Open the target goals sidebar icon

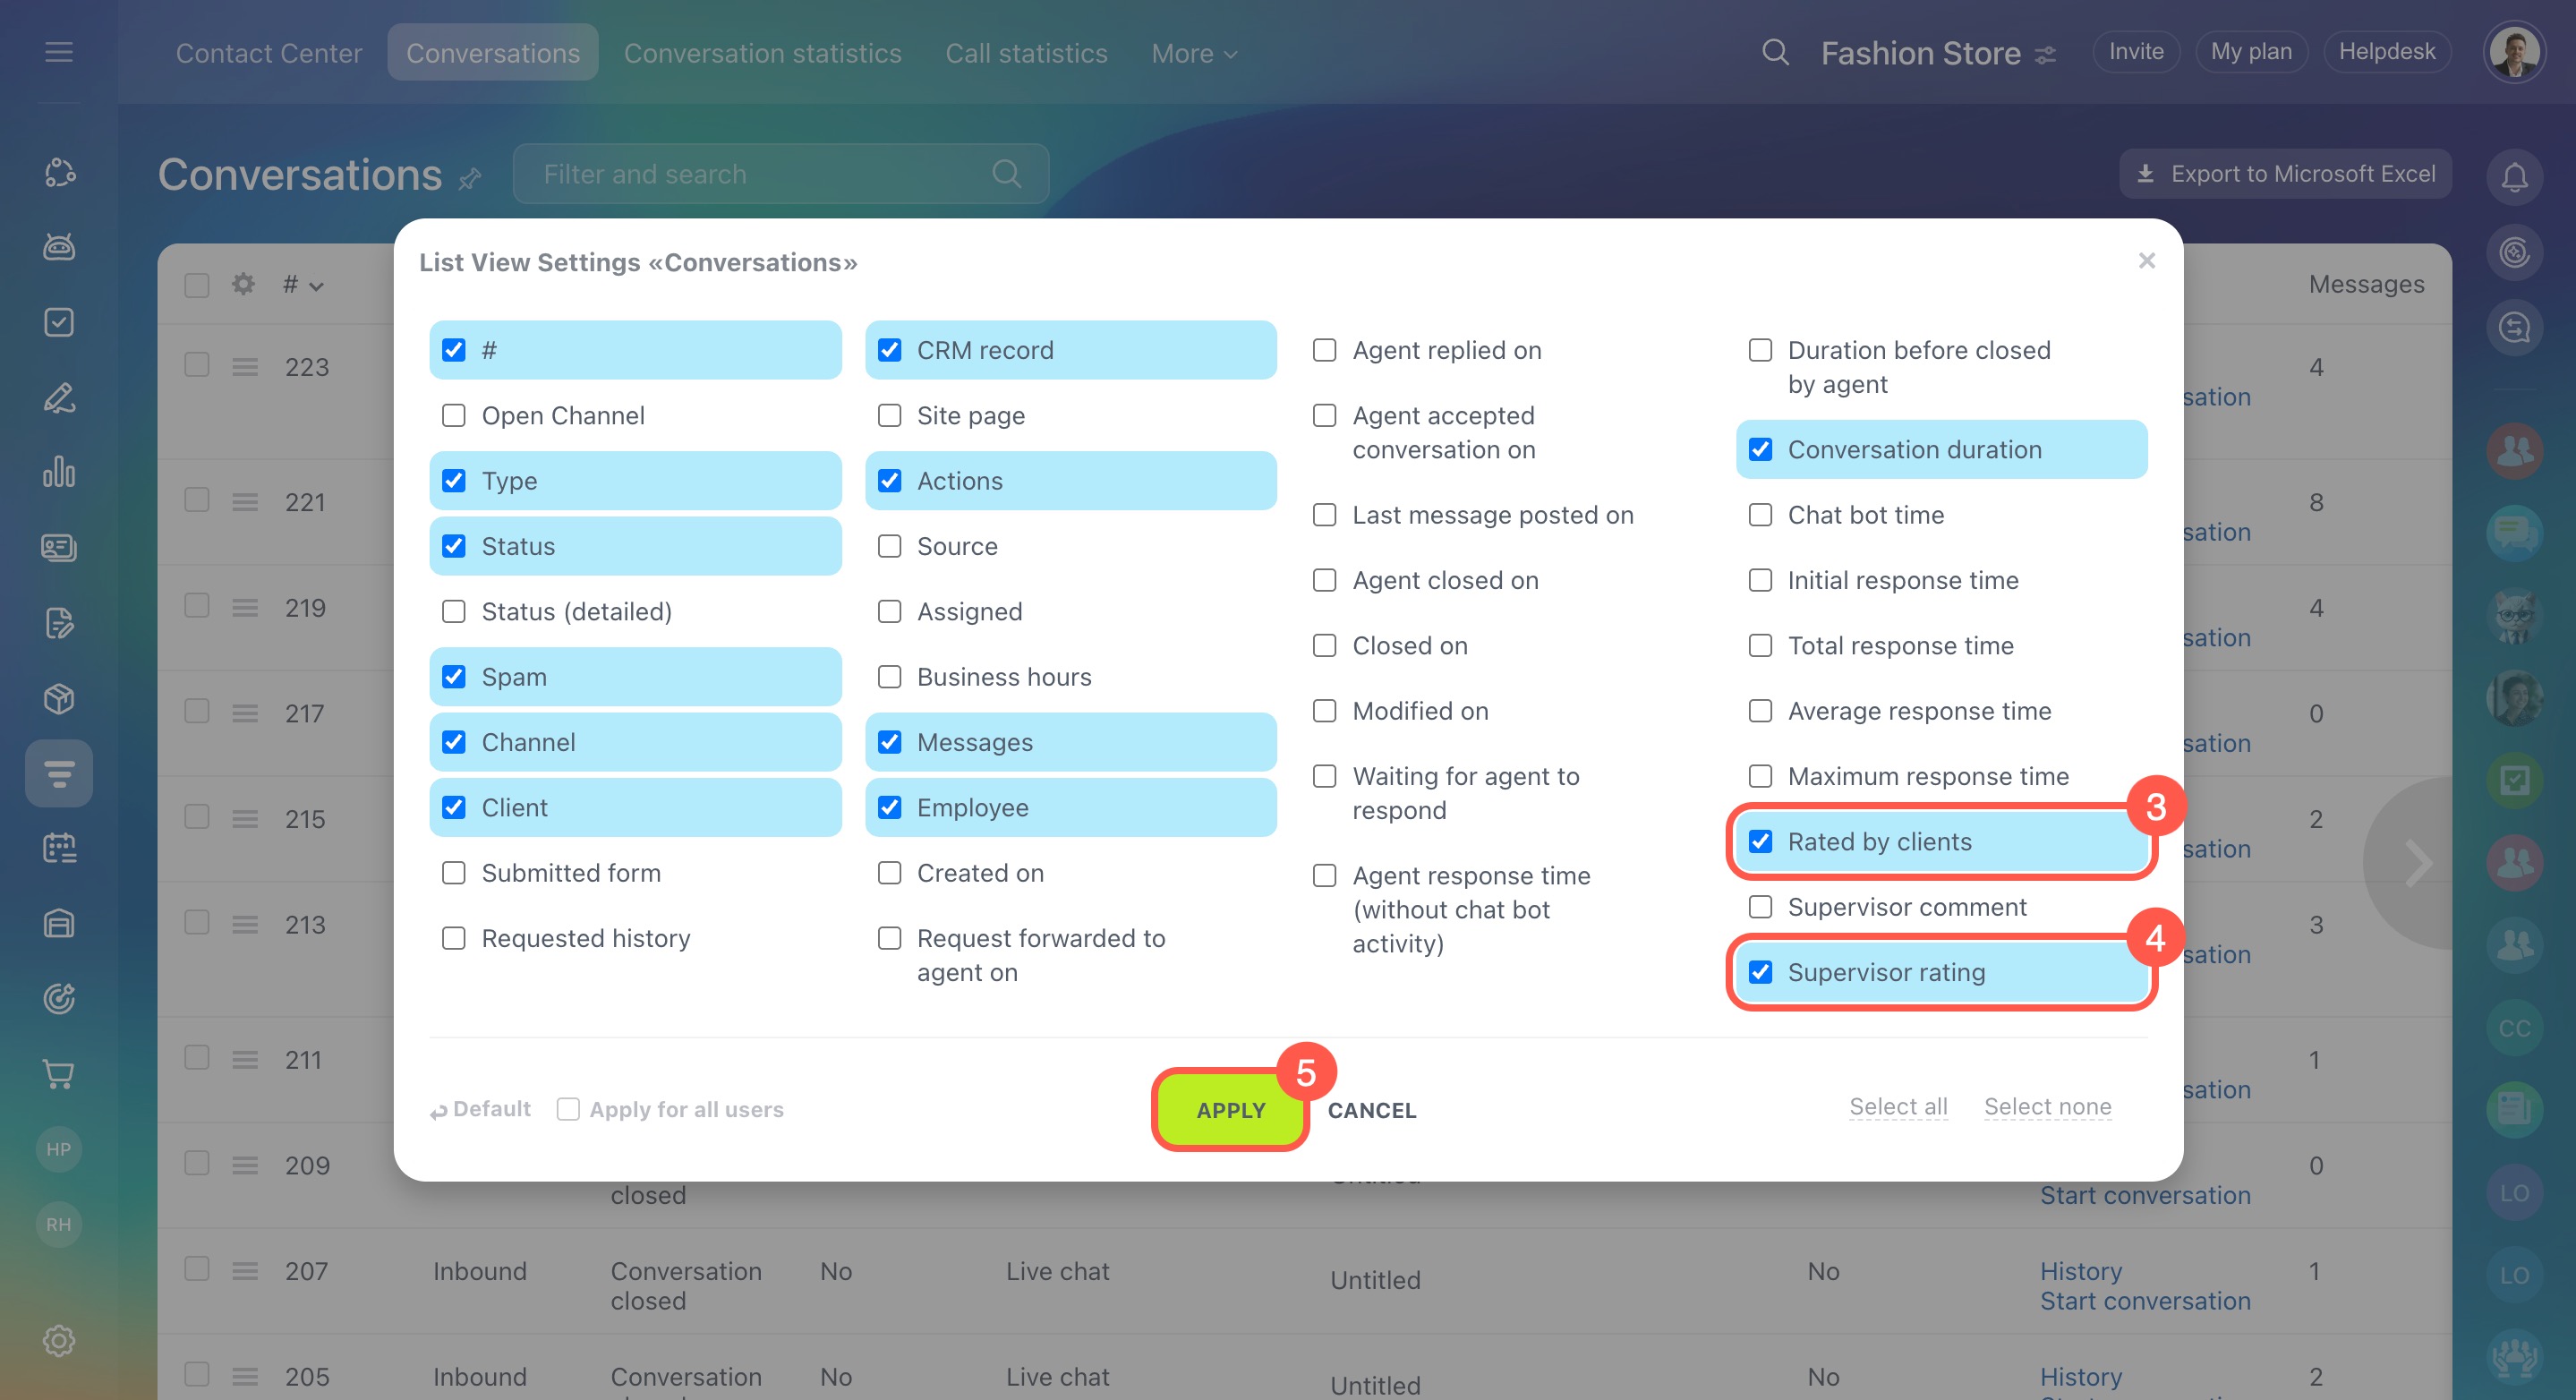click(x=59, y=999)
